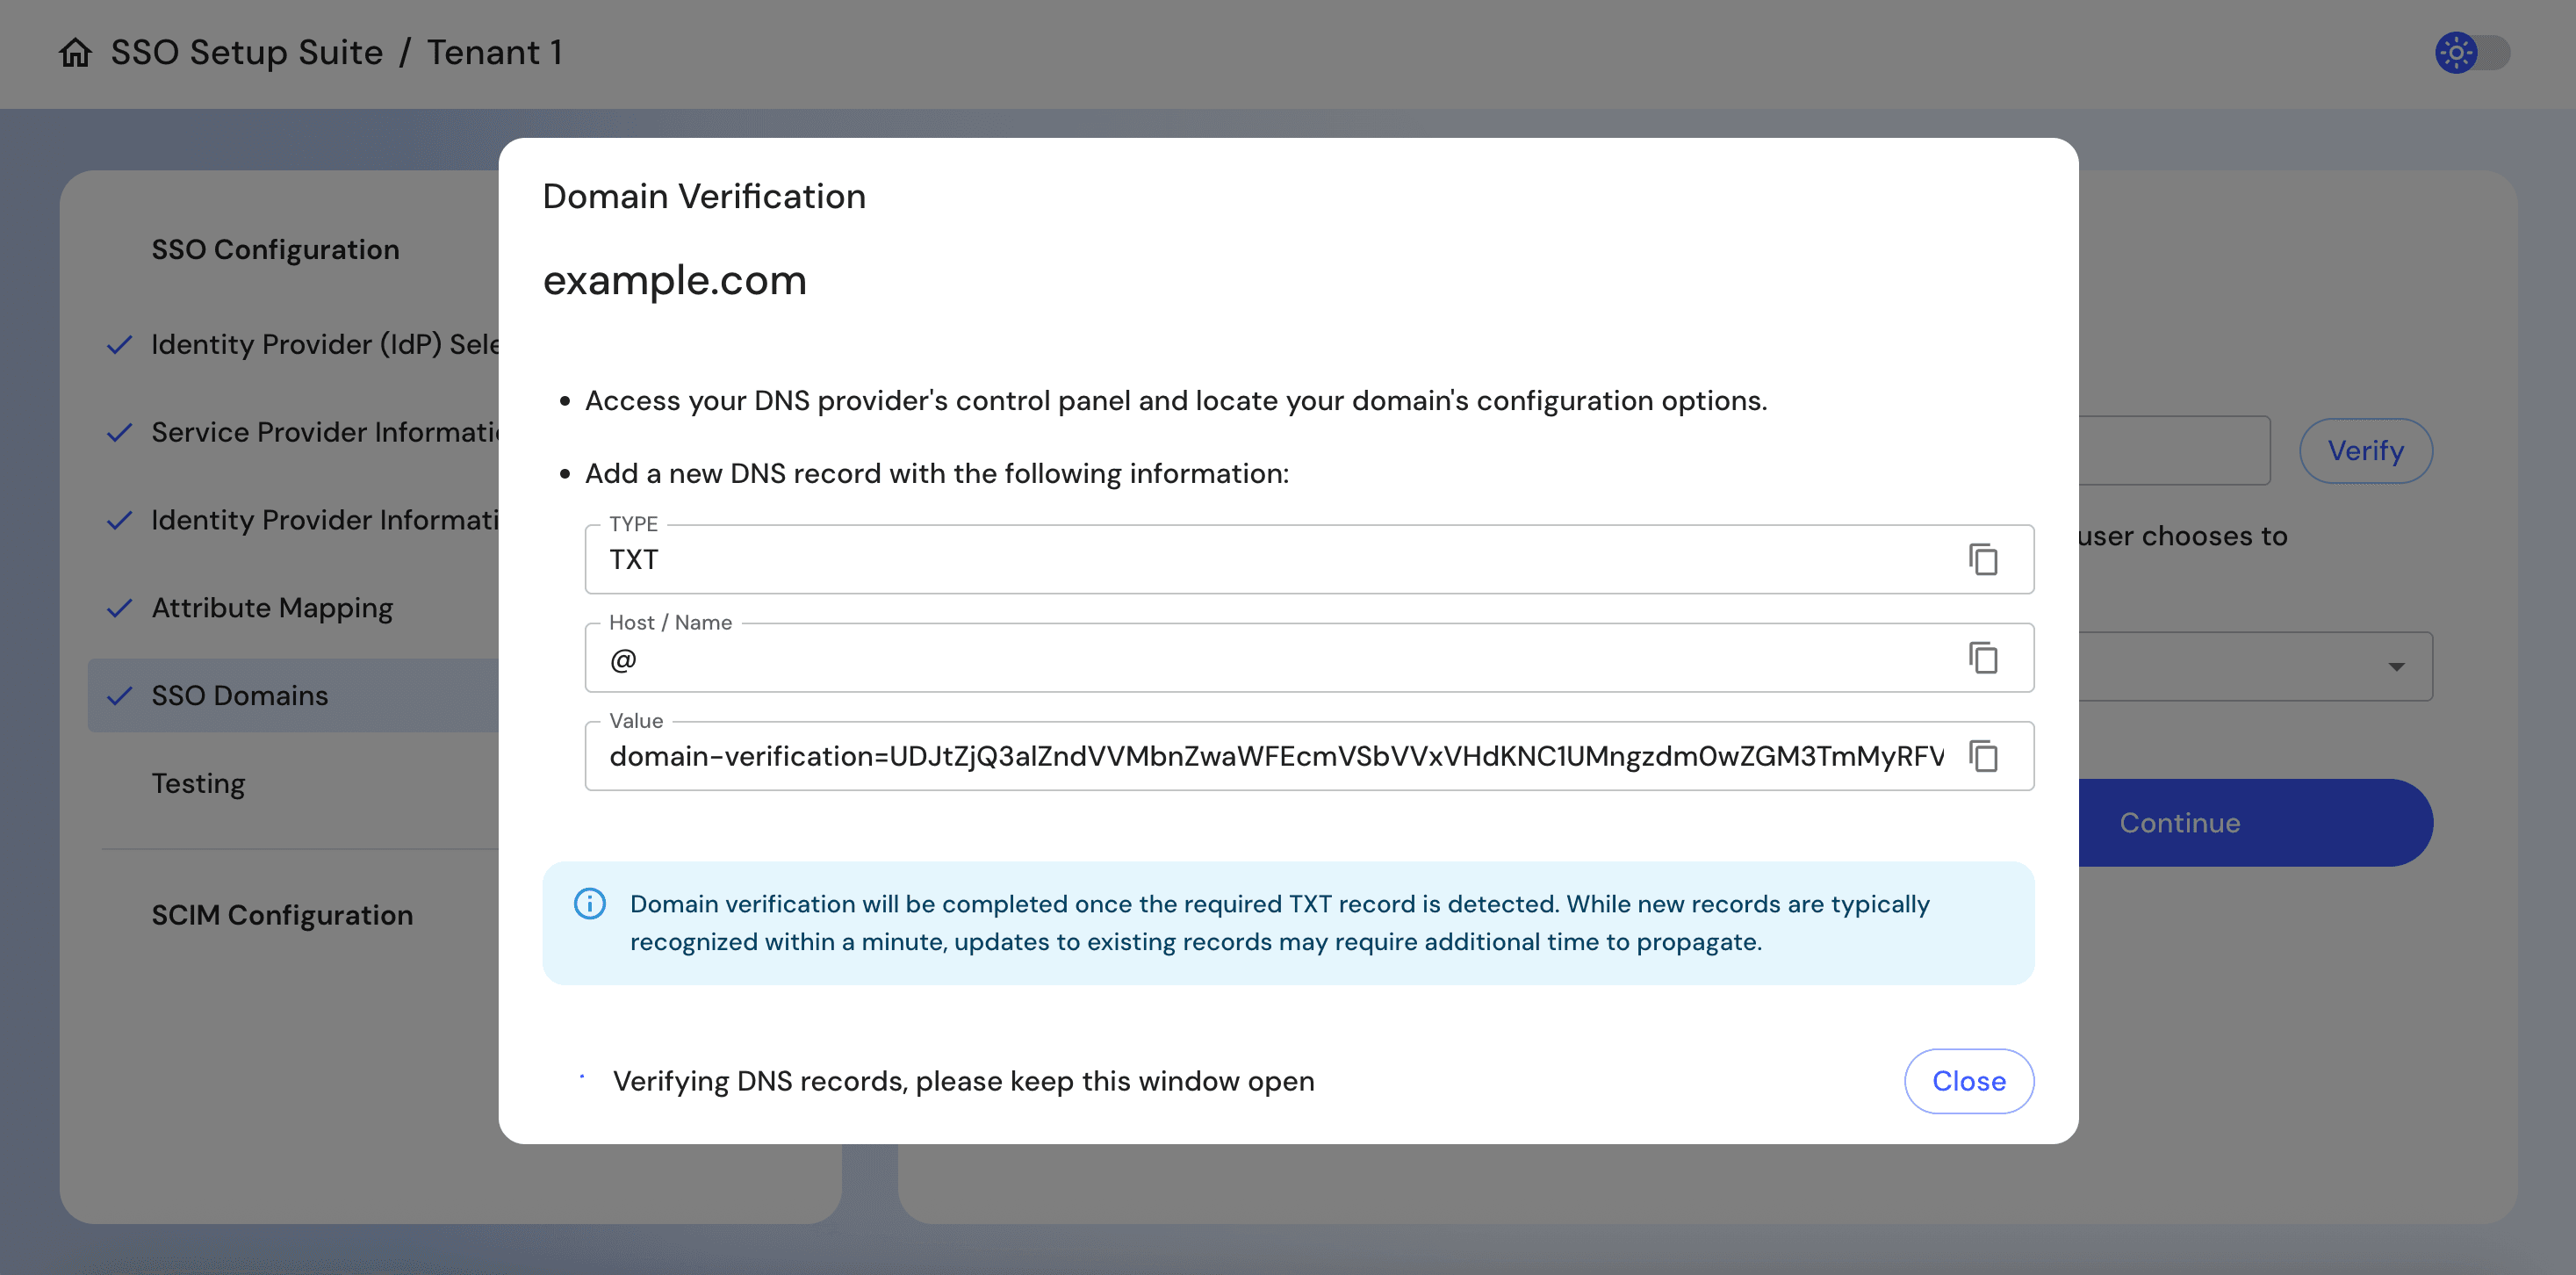Screen dimensions: 2576x1275
Task: Click the checkmark beside Service Provider Information
Action: click(x=120, y=432)
